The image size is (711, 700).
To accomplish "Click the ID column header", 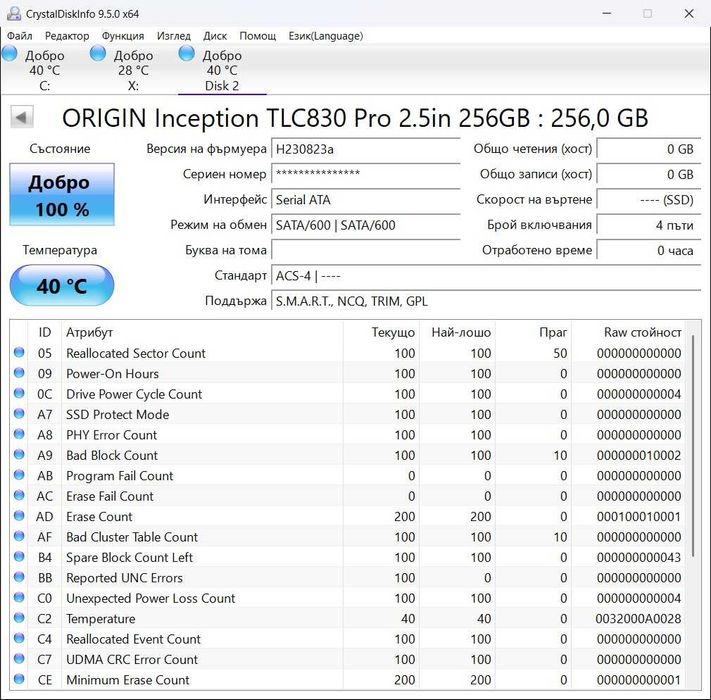I will pyautogui.click(x=44, y=332).
